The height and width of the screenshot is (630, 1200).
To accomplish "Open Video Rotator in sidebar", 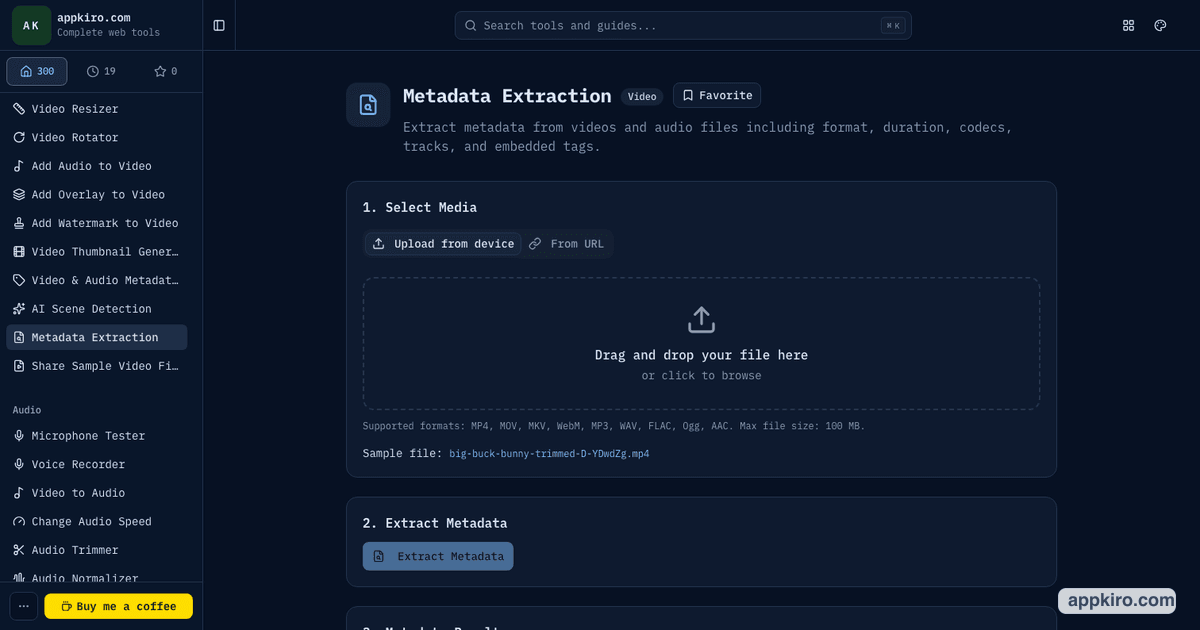I will pos(97,138).
